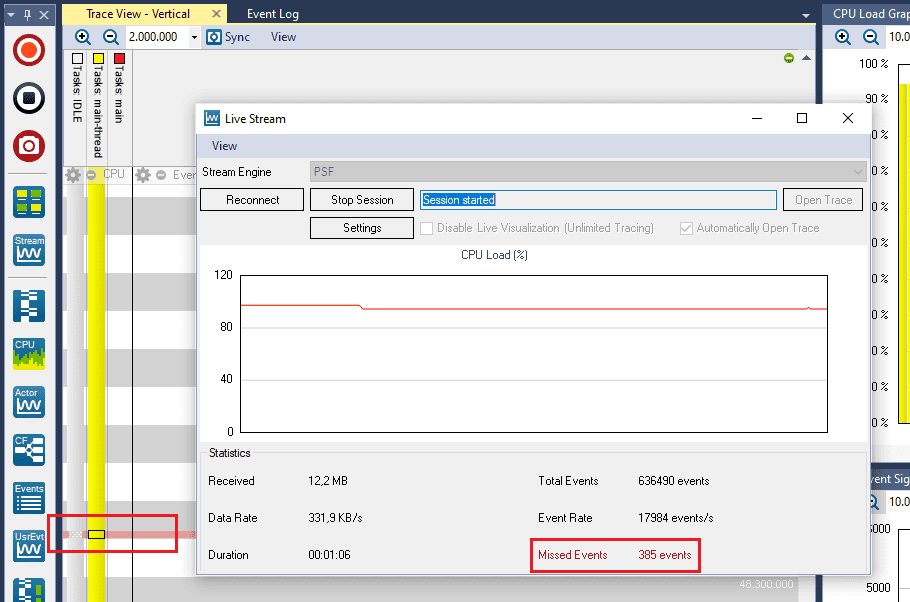Open the overview grid icon in sidebar
Image resolution: width=910 pixels, height=602 pixels.
tap(28, 202)
